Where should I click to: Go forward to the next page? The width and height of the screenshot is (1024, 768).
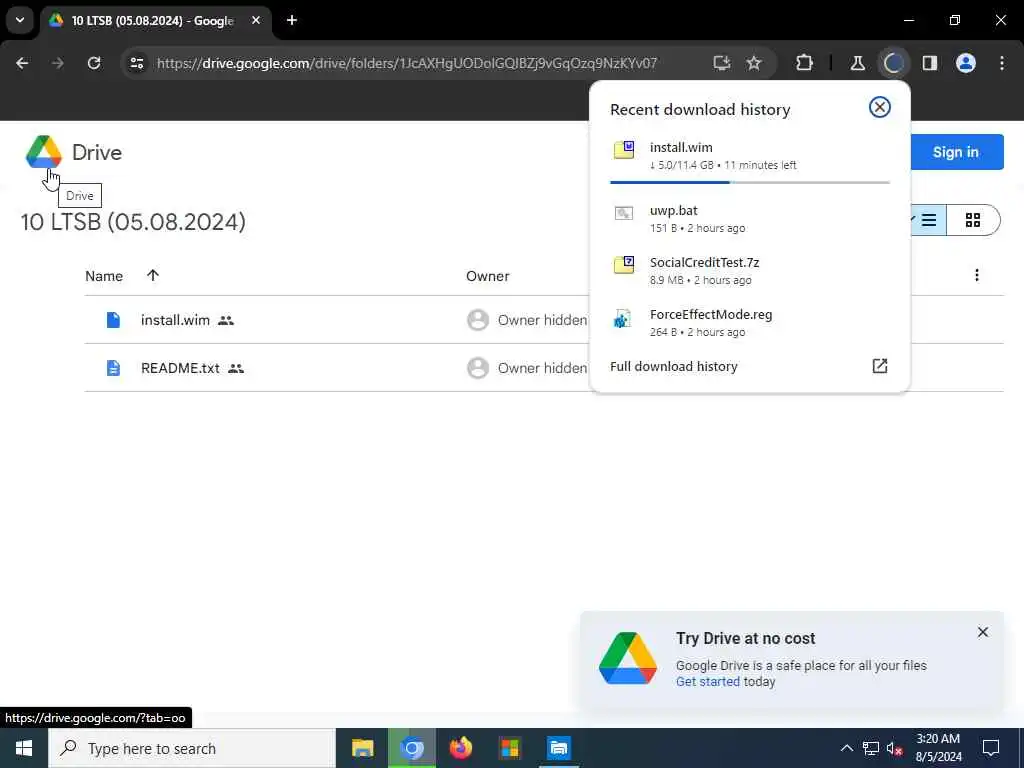click(x=58, y=63)
